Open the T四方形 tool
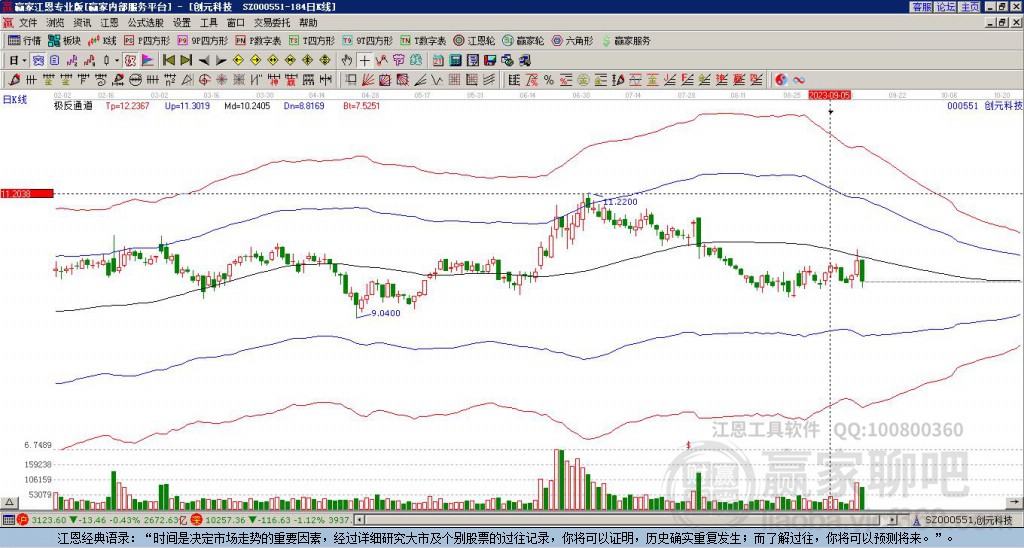The height and width of the screenshot is (548, 1024). tap(312, 40)
